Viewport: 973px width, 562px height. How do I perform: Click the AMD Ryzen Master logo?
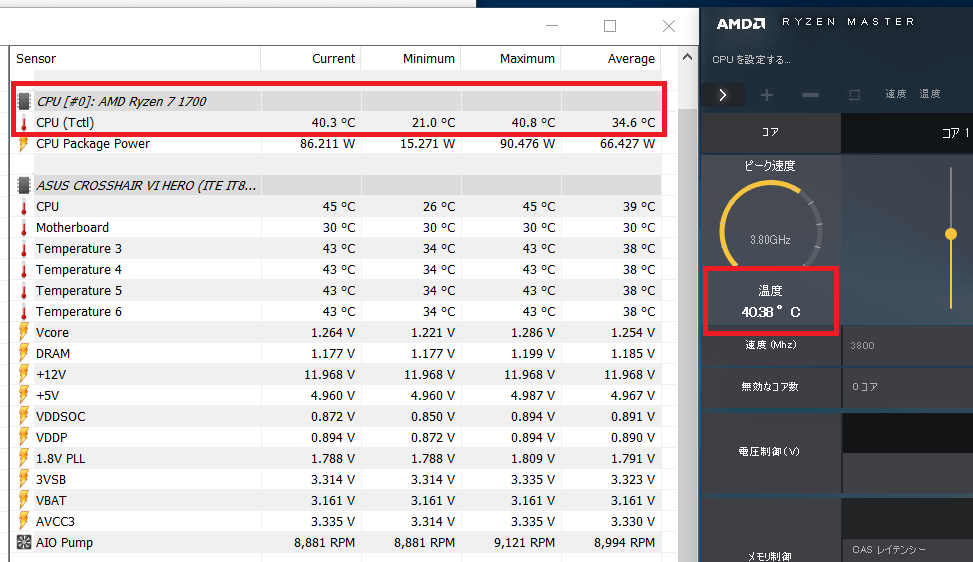click(x=741, y=24)
